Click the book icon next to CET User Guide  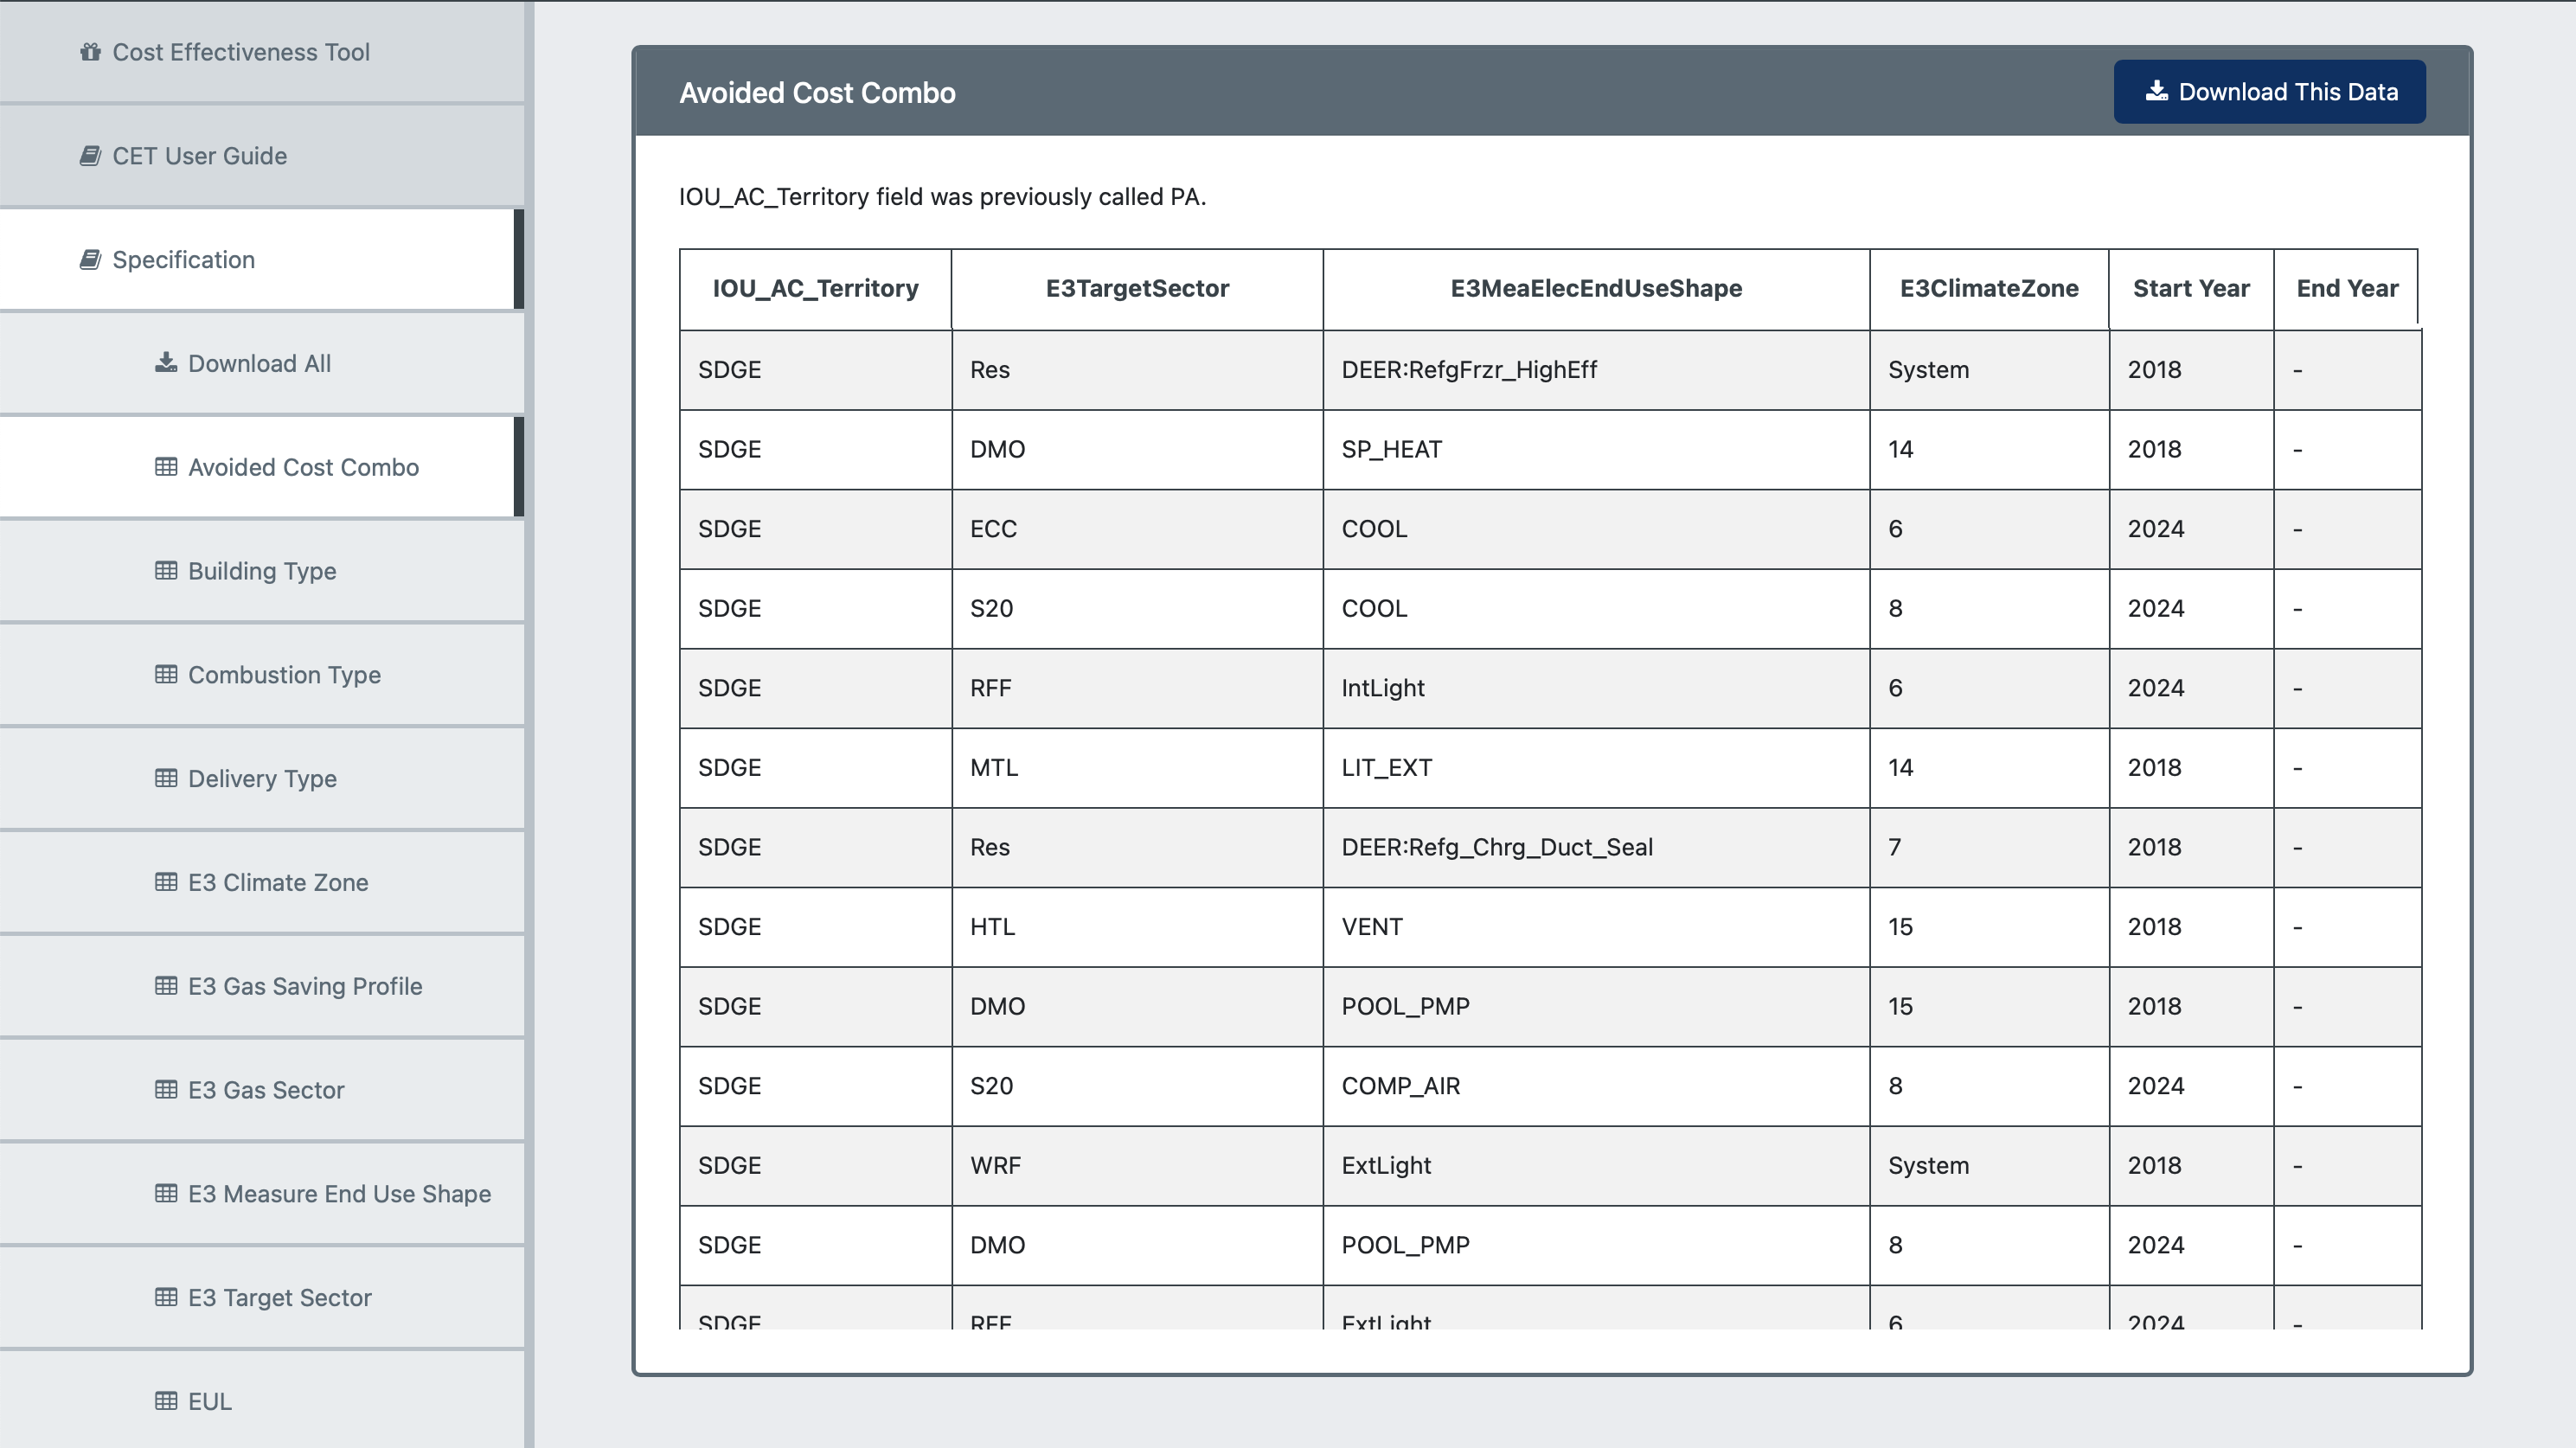tap(90, 156)
